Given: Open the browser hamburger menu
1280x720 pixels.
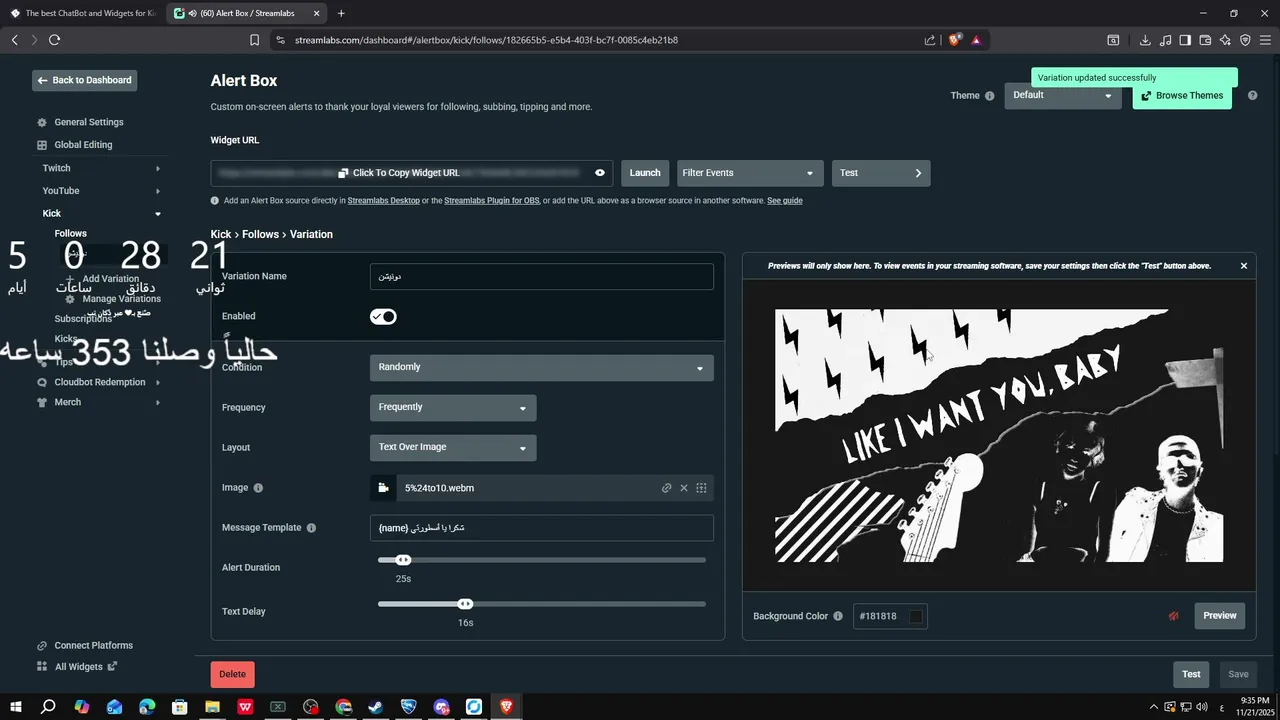Looking at the screenshot, I should click(x=1265, y=40).
